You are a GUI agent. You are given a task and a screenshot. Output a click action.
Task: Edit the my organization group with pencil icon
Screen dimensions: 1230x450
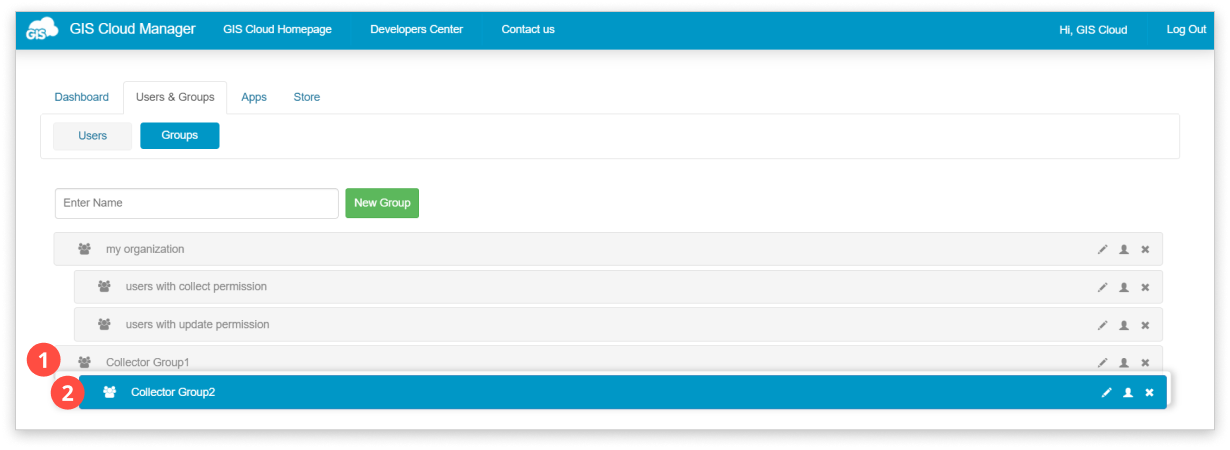(x=1103, y=249)
